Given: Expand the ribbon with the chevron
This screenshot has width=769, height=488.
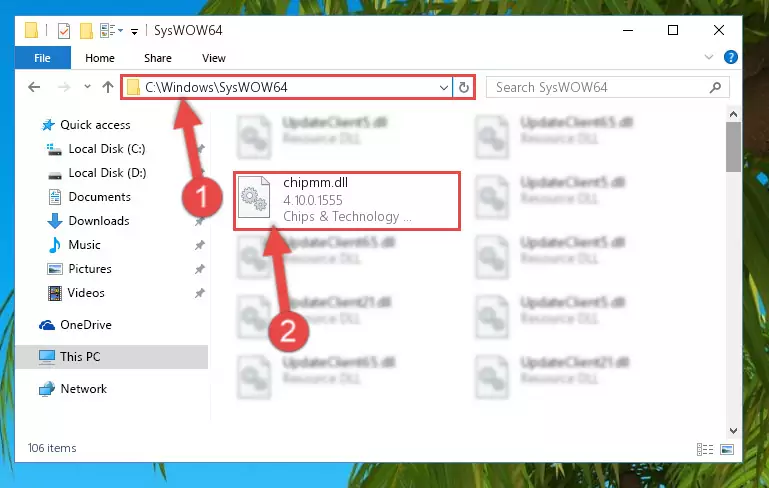Looking at the screenshot, I should point(709,57).
